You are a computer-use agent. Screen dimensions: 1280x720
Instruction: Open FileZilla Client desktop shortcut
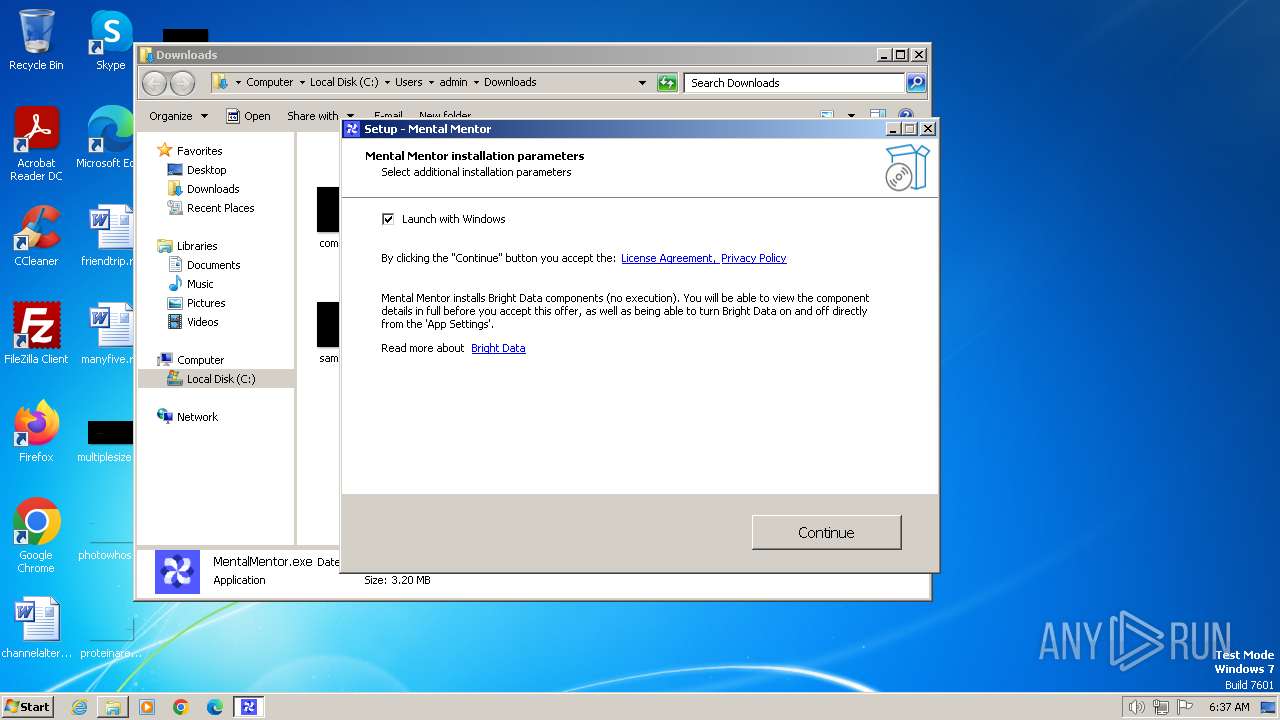pos(36,334)
